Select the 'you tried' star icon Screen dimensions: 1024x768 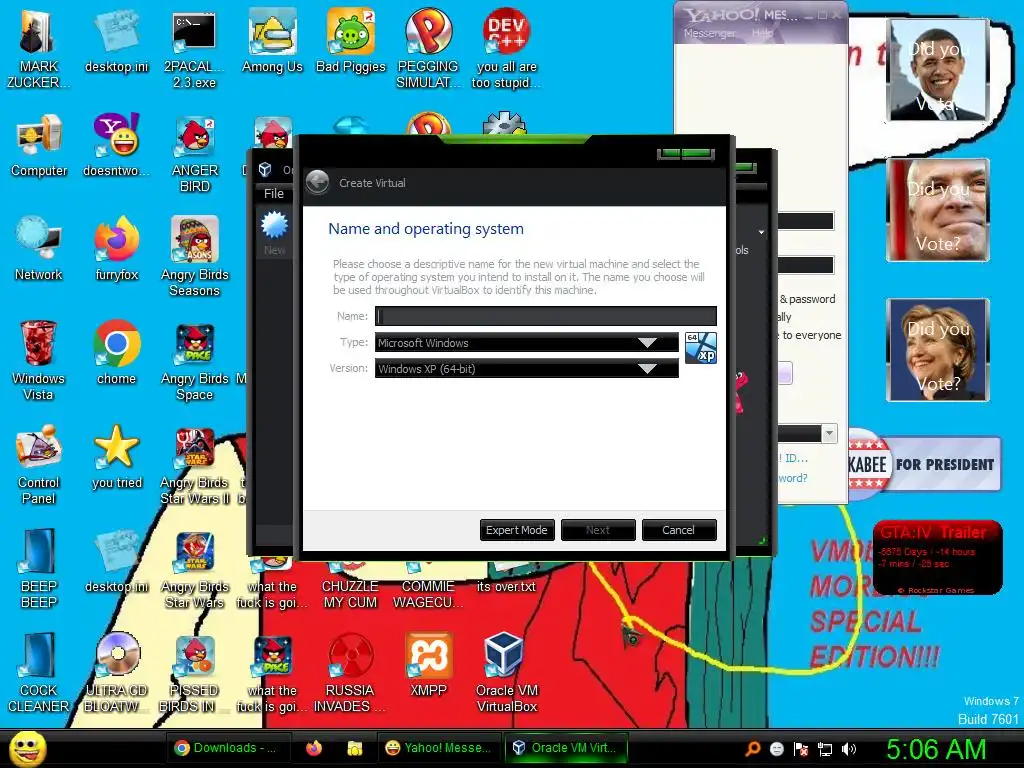coord(117,457)
